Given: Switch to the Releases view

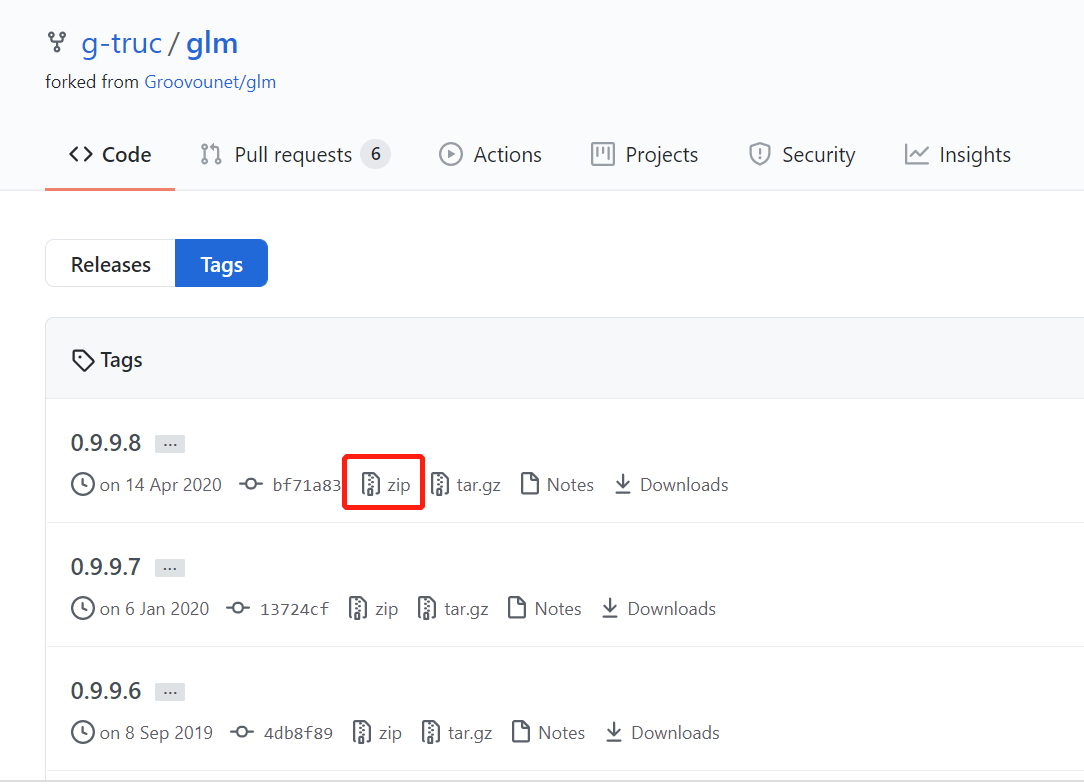Looking at the screenshot, I should pos(110,263).
